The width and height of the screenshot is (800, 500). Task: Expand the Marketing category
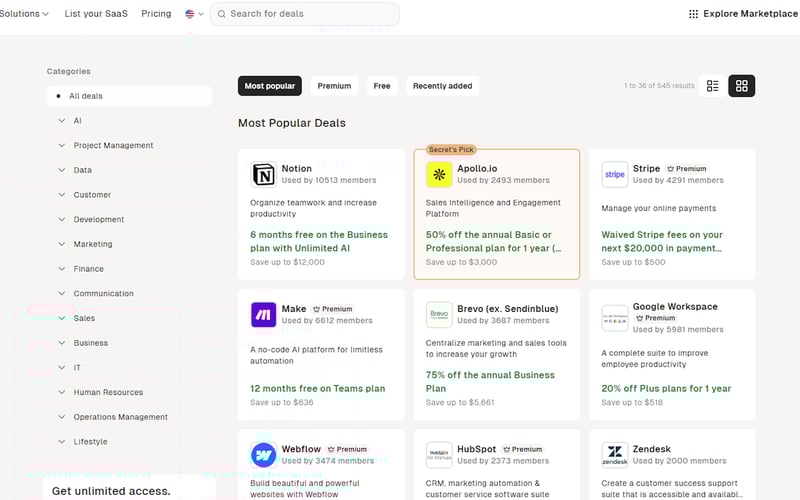click(x=62, y=244)
